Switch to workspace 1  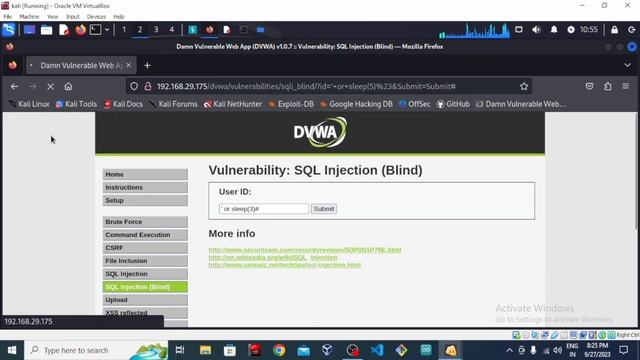(124, 29)
